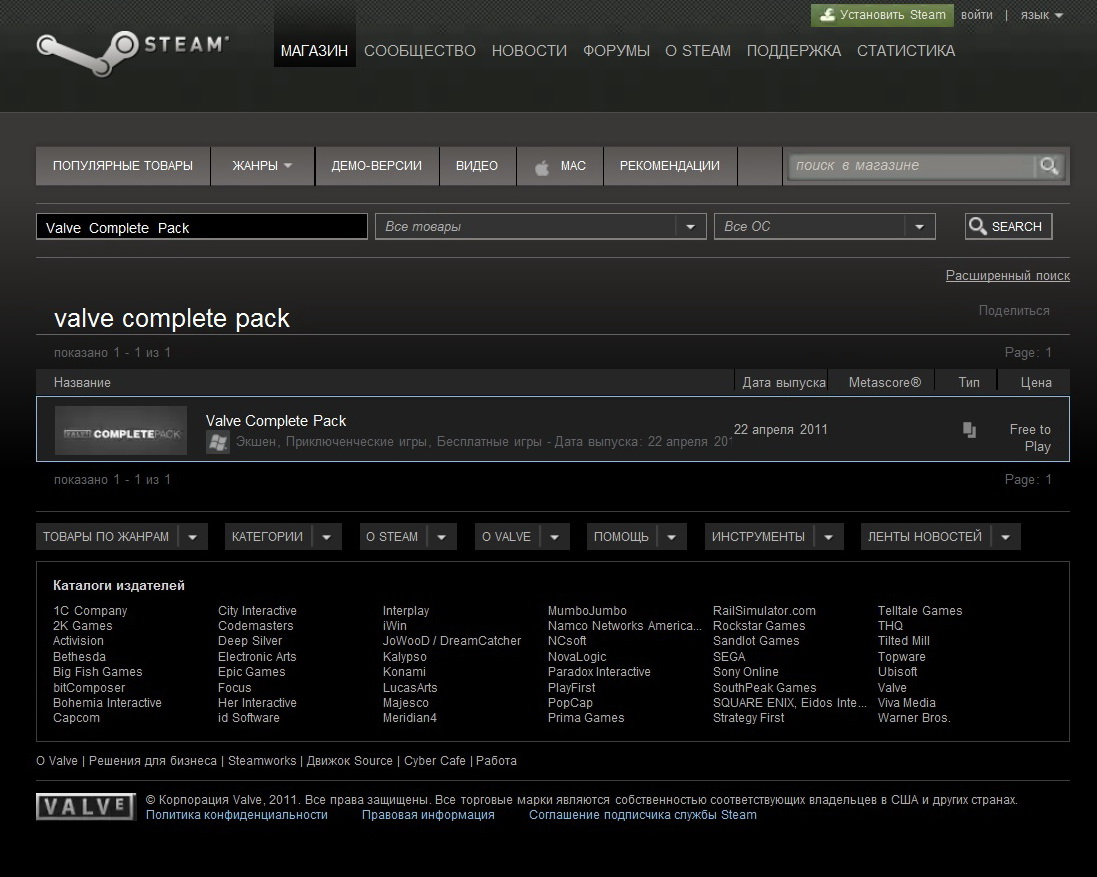The width and height of the screenshot is (1097, 877).
Task: Open the язык language dropdown
Action: 1041,15
